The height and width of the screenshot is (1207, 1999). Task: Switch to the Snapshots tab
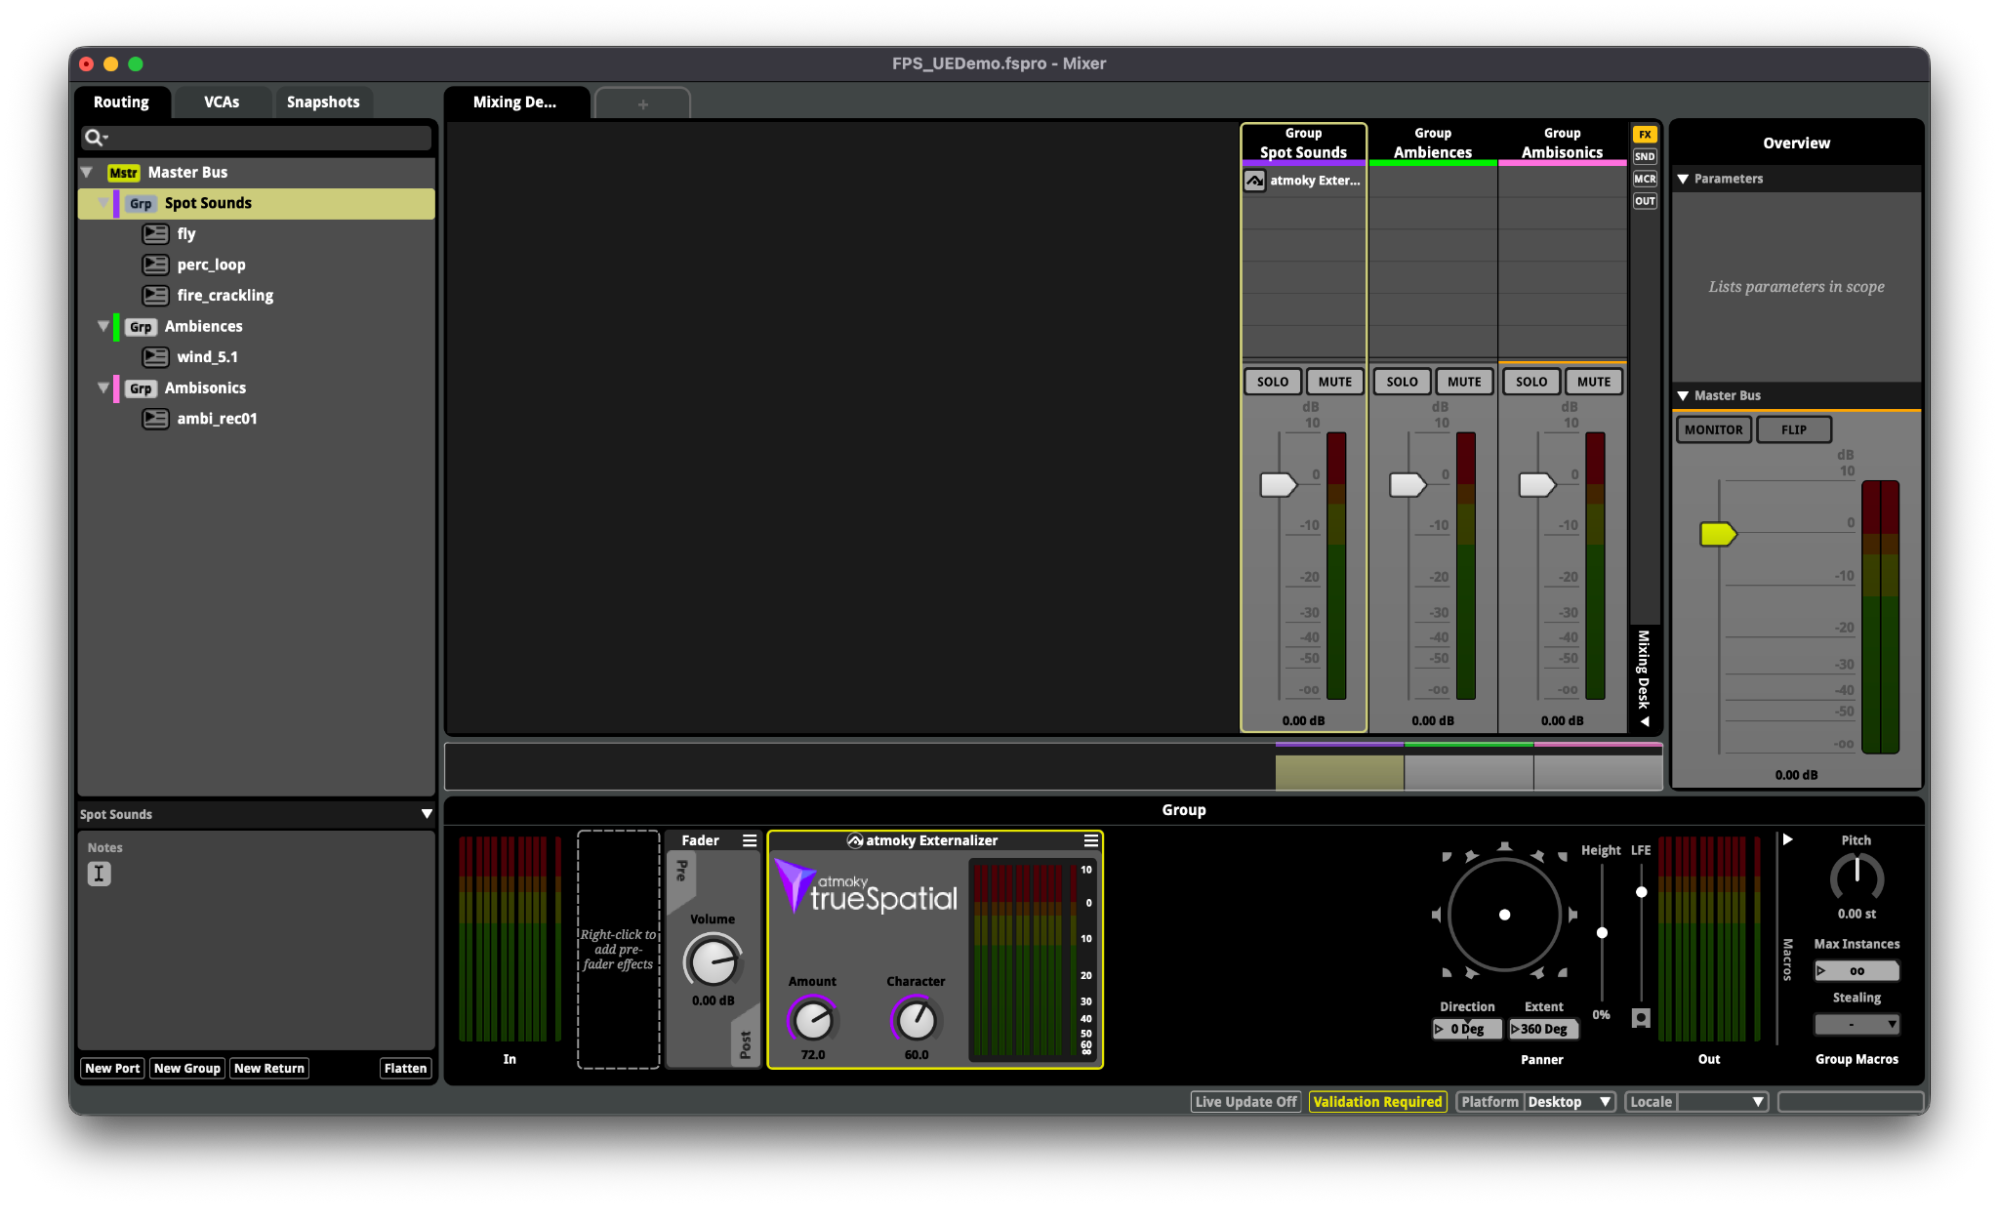323,102
